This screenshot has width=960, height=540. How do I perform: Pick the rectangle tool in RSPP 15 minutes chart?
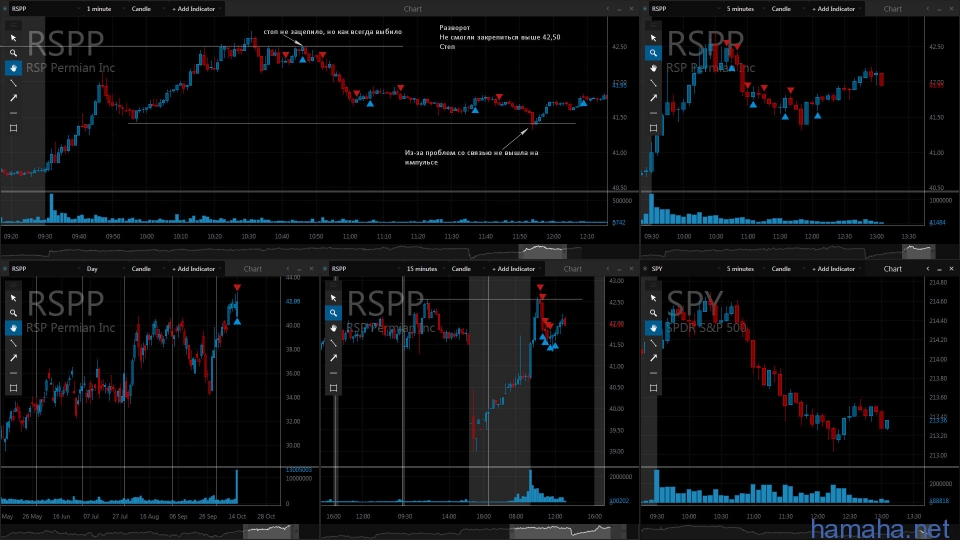[x=333, y=388]
